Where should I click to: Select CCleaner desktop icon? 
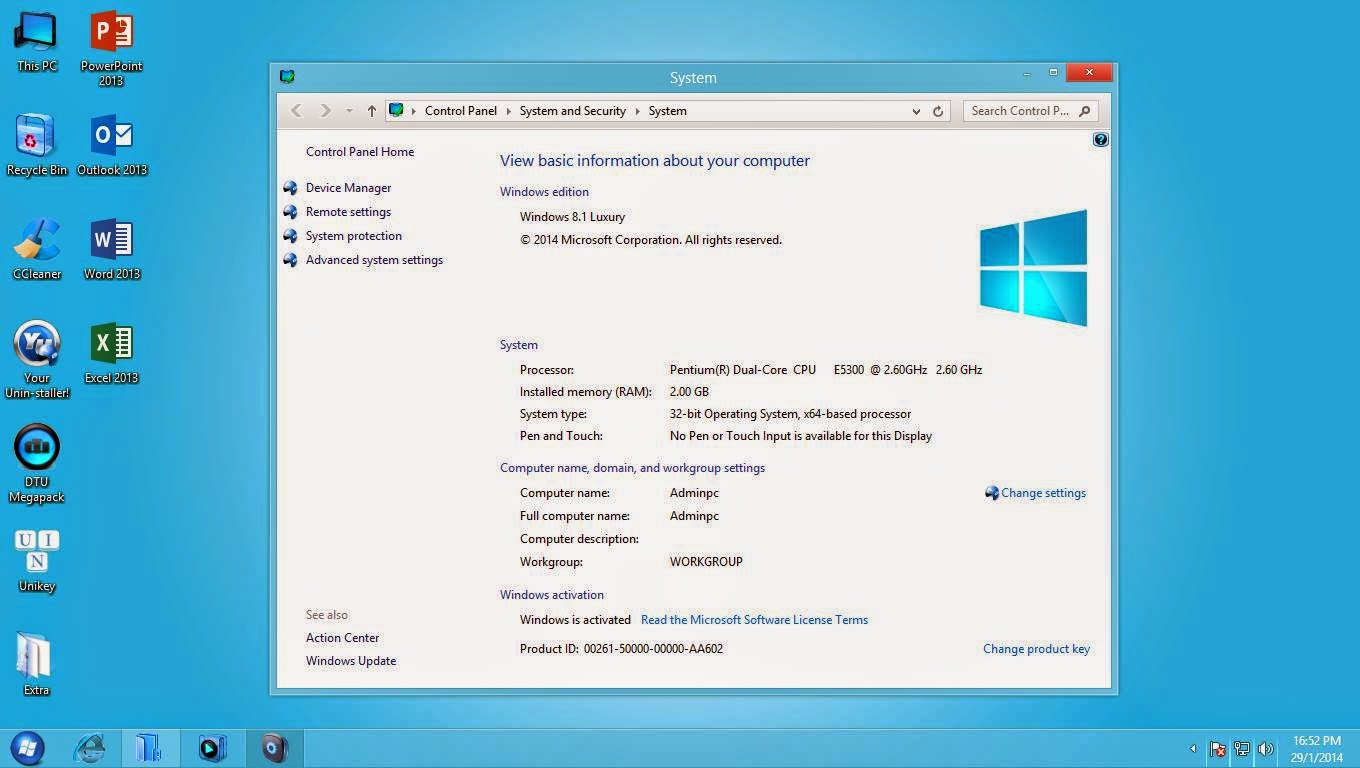pos(36,248)
